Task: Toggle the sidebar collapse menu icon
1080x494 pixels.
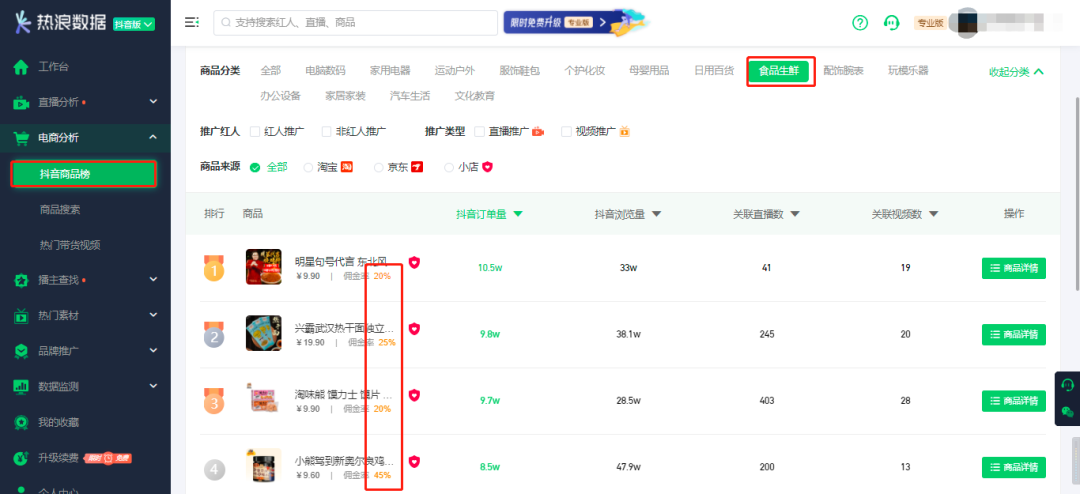Action: click(x=191, y=23)
